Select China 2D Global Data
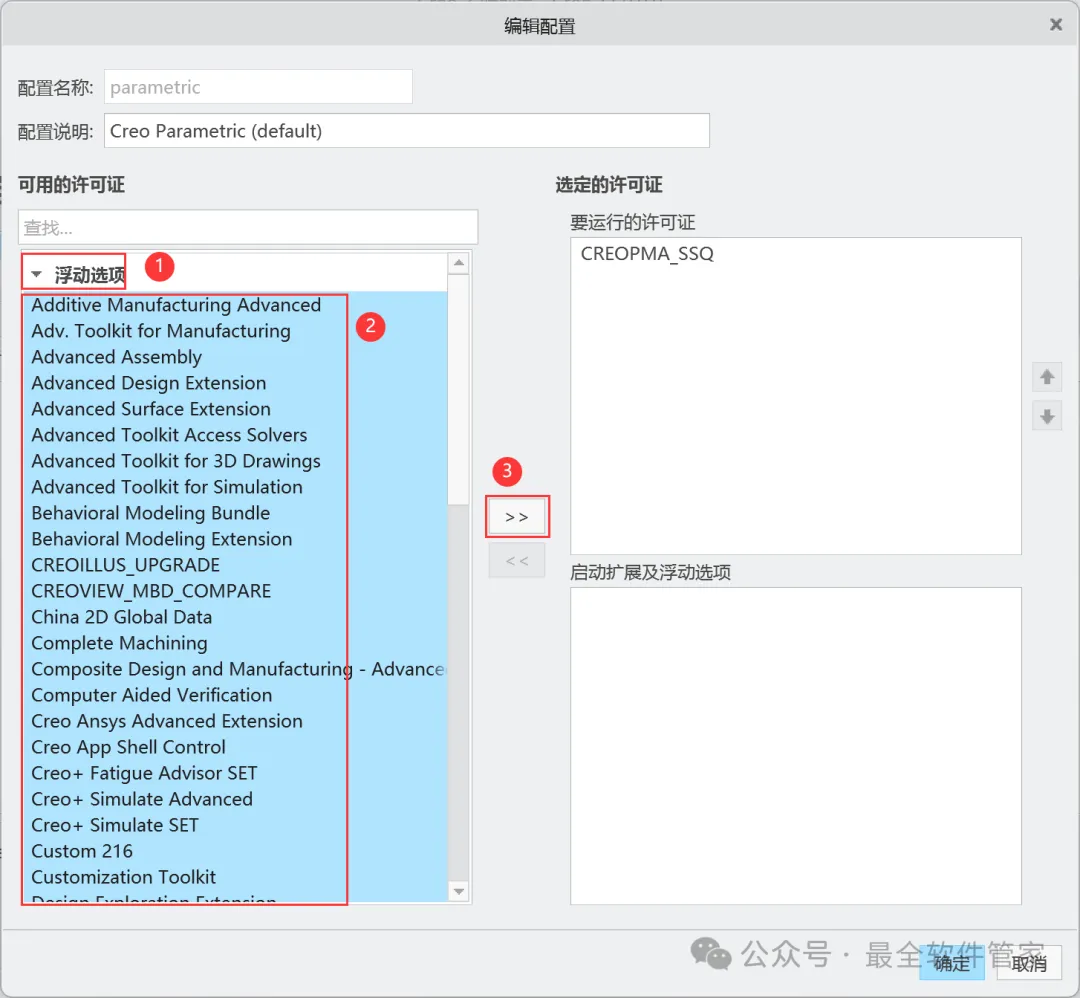This screenshot has height=998, width=1080. pos(235,617)
